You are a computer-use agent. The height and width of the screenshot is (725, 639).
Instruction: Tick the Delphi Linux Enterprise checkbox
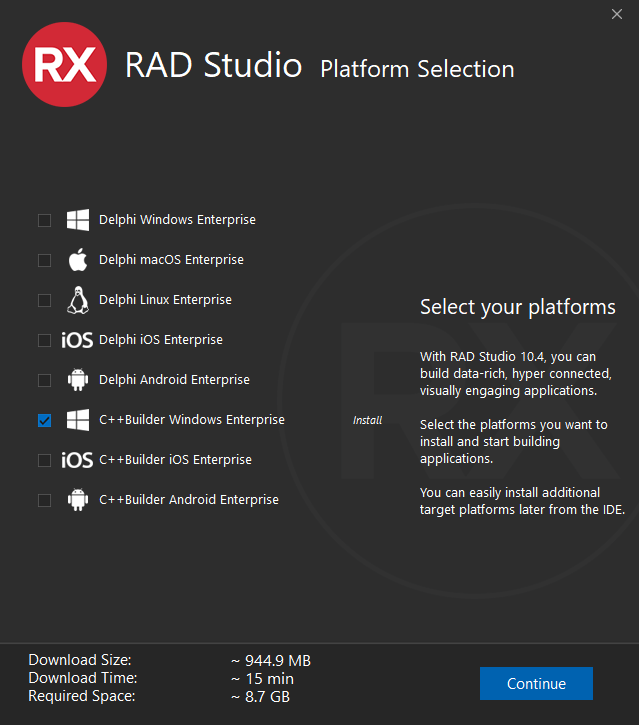click(44, 300)
